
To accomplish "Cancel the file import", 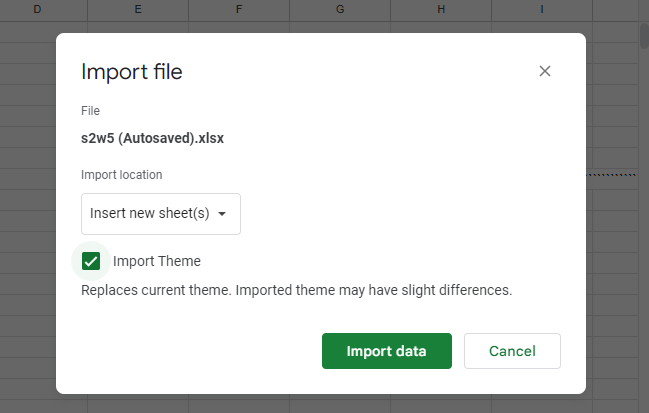I will (x=512, y=351).
